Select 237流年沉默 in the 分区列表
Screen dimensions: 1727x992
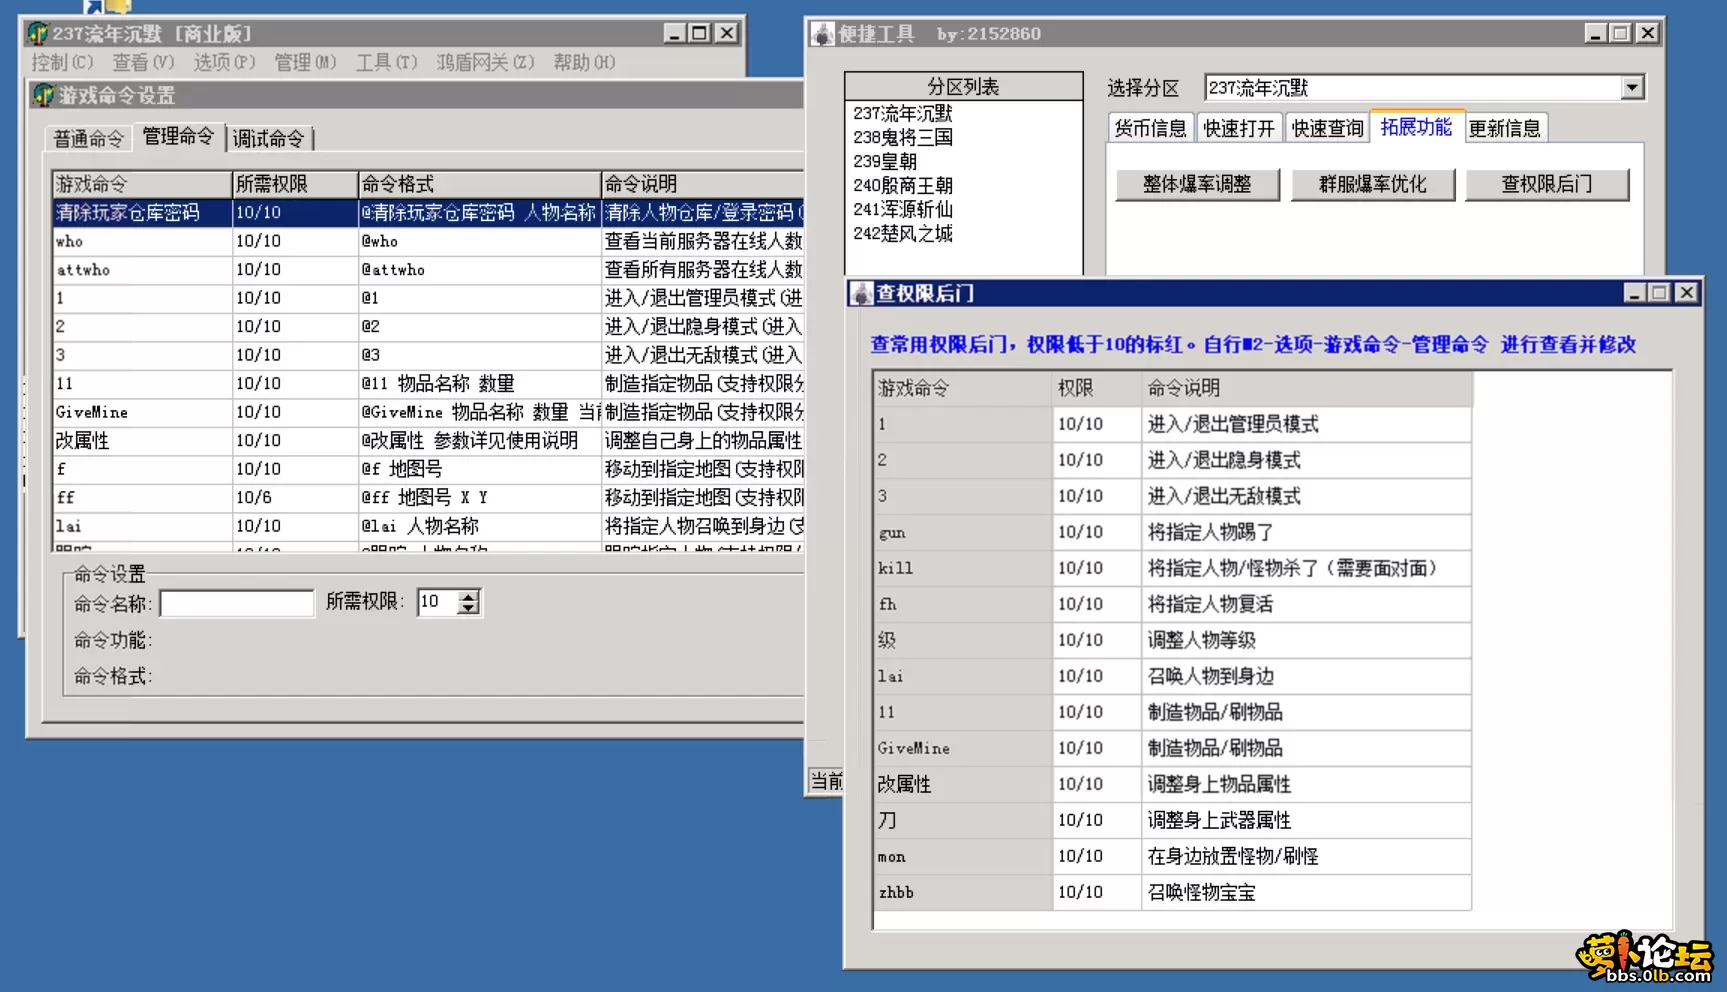point(902,113)
